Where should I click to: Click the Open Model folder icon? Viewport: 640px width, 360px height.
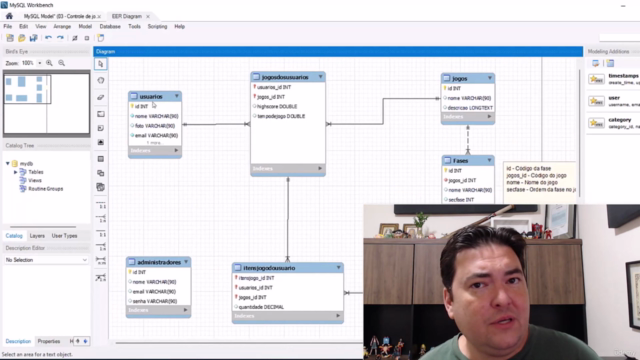22,38
